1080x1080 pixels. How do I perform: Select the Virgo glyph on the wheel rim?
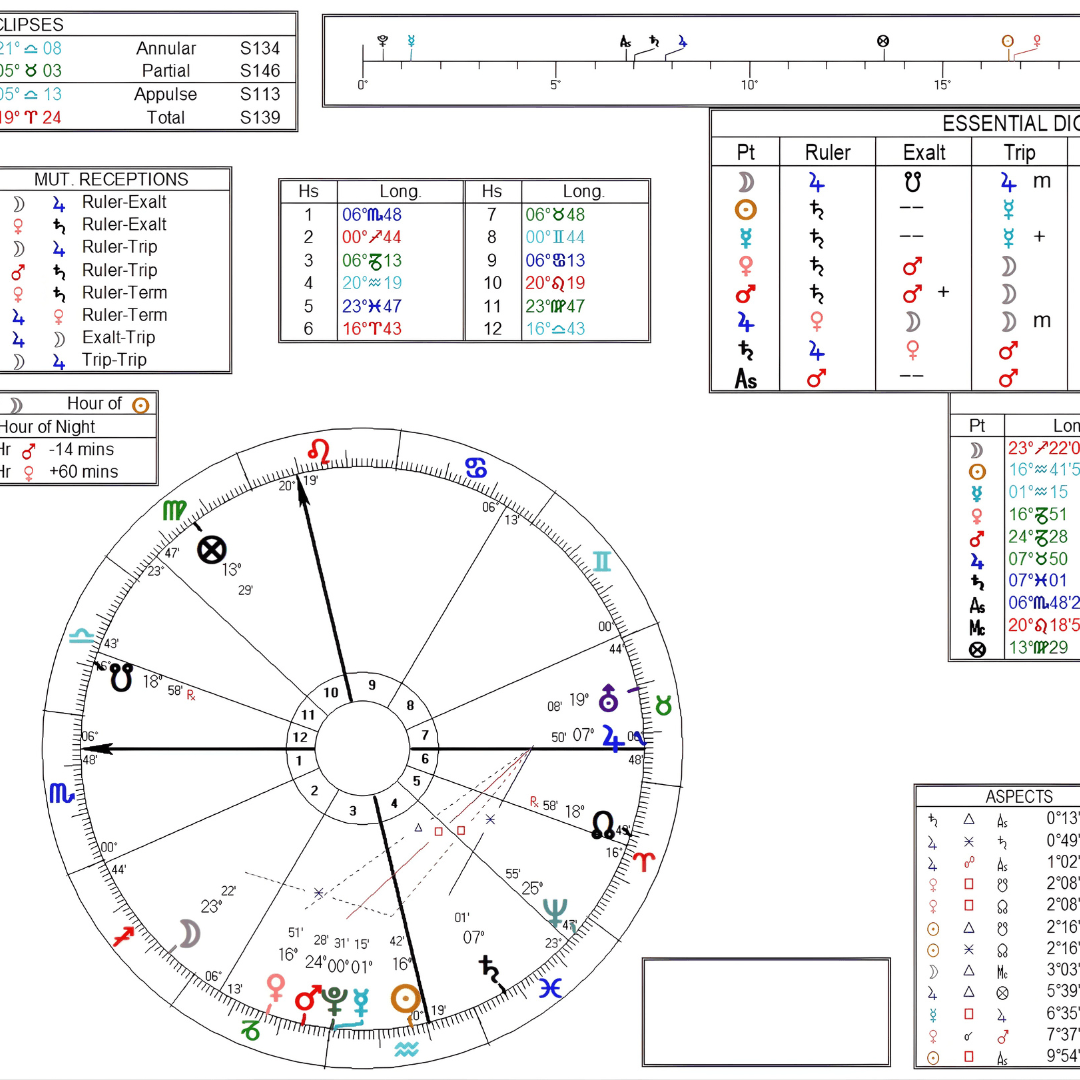[x=174, y=510]
